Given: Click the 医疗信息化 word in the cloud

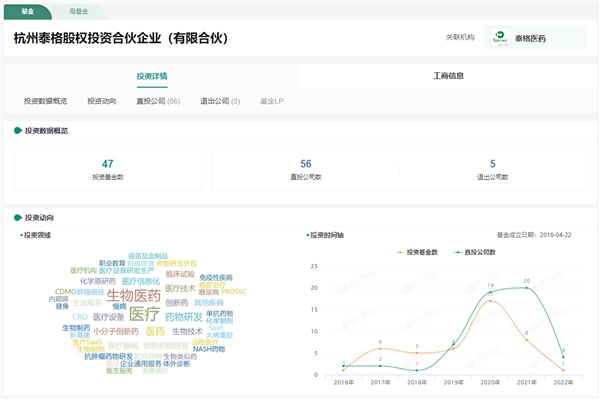Looking at the screenshot, I should coord(141,281).
